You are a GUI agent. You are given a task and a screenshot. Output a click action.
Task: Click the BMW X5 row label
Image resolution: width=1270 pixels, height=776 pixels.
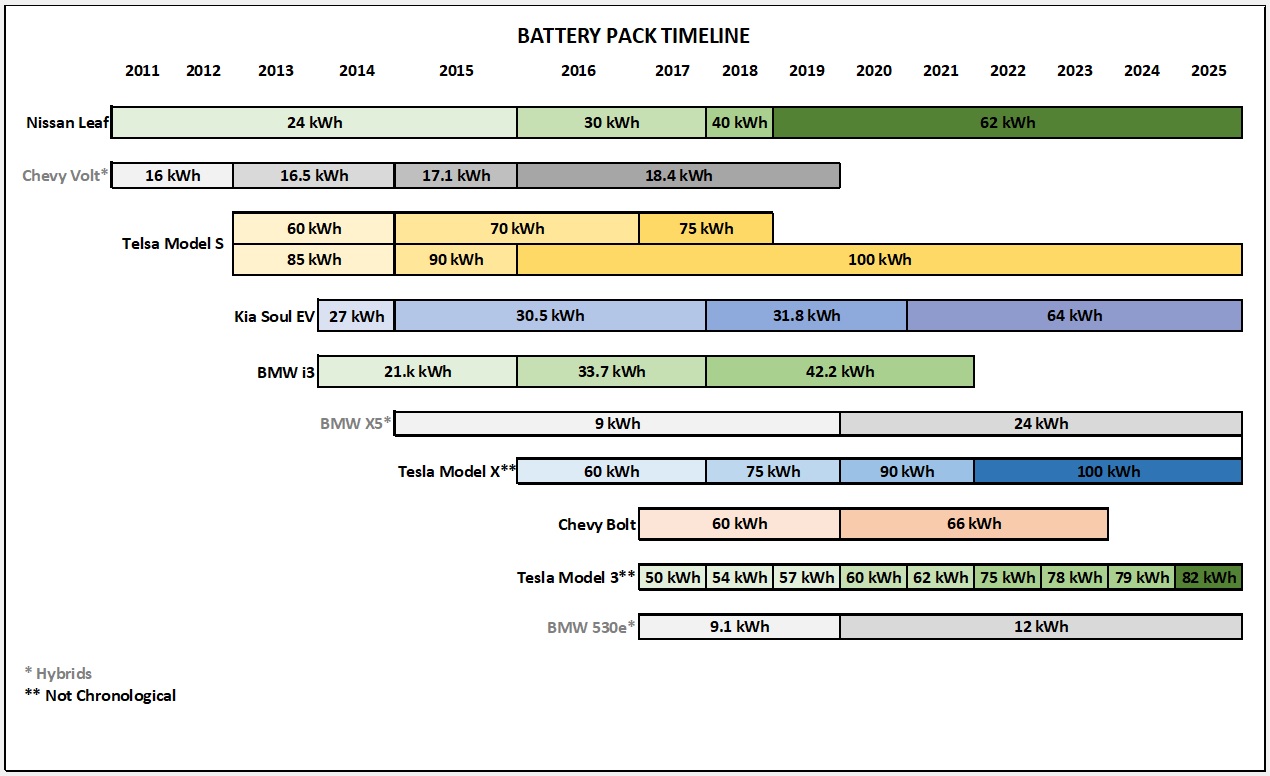(356, 423)
